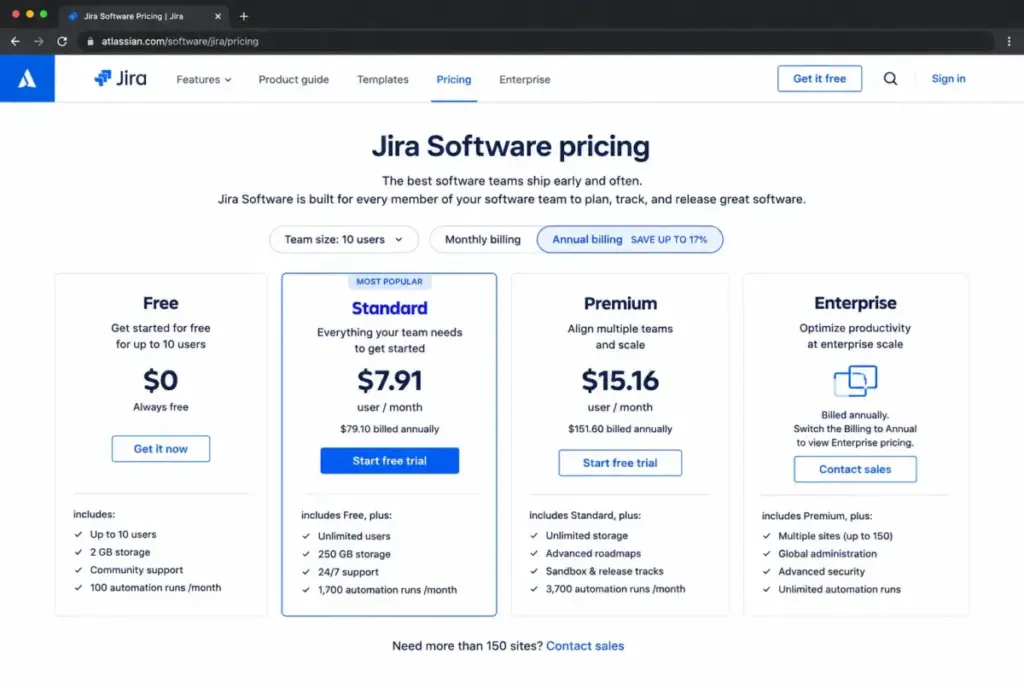Viewport: 1024px width, 683px height.
Task: Click the Jira logo
Action: click(x=121, y=78)
